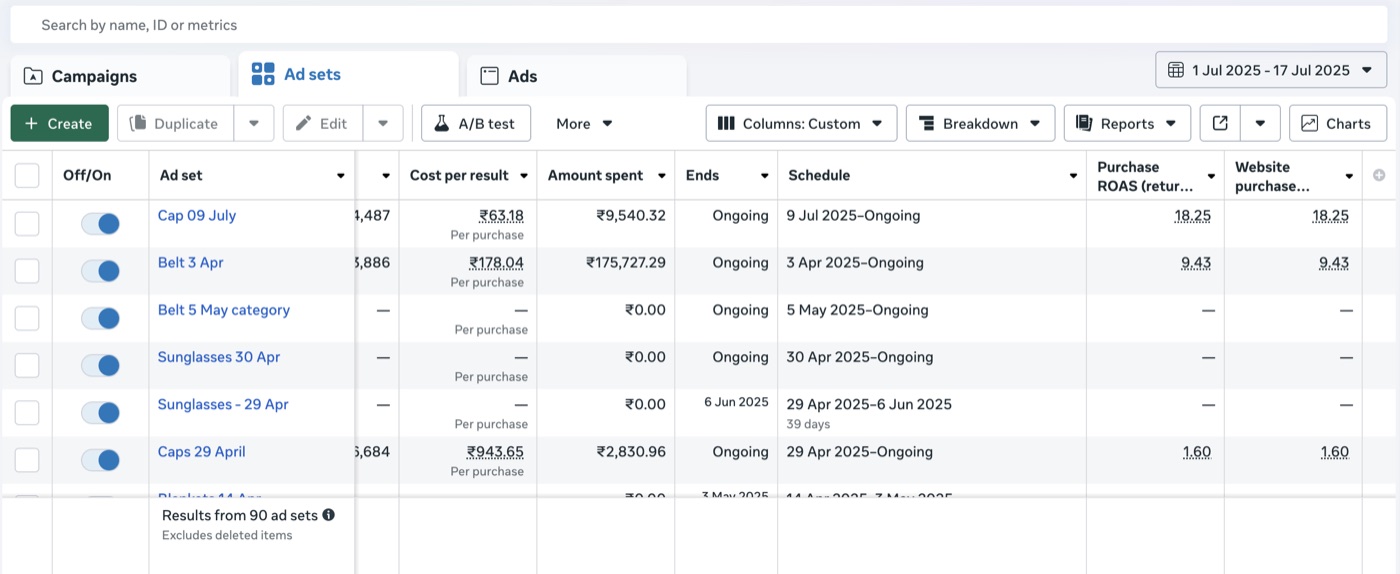Switch to the Ad sets tab
The height and width of the screenshot is (574, 1400).
tap(348, 74)
